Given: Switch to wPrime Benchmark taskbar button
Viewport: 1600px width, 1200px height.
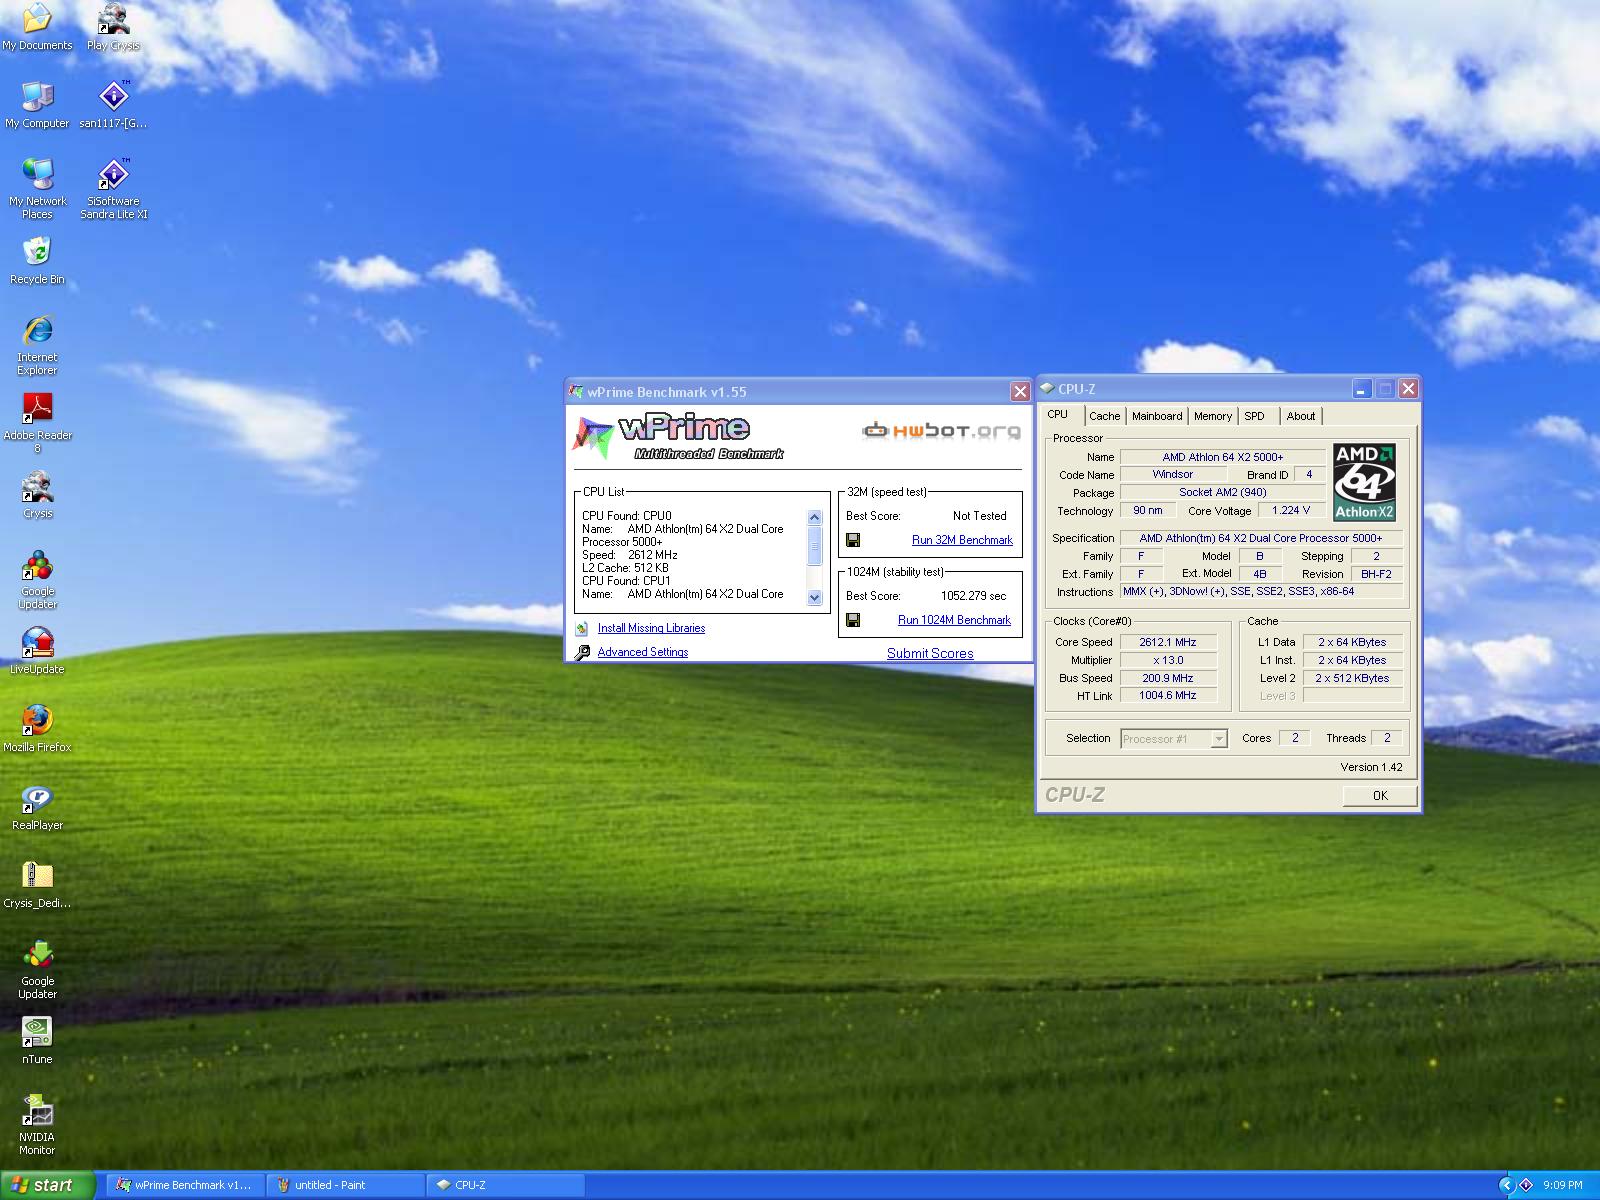Looking at the screenshot, I should [x=186, y=1185].
